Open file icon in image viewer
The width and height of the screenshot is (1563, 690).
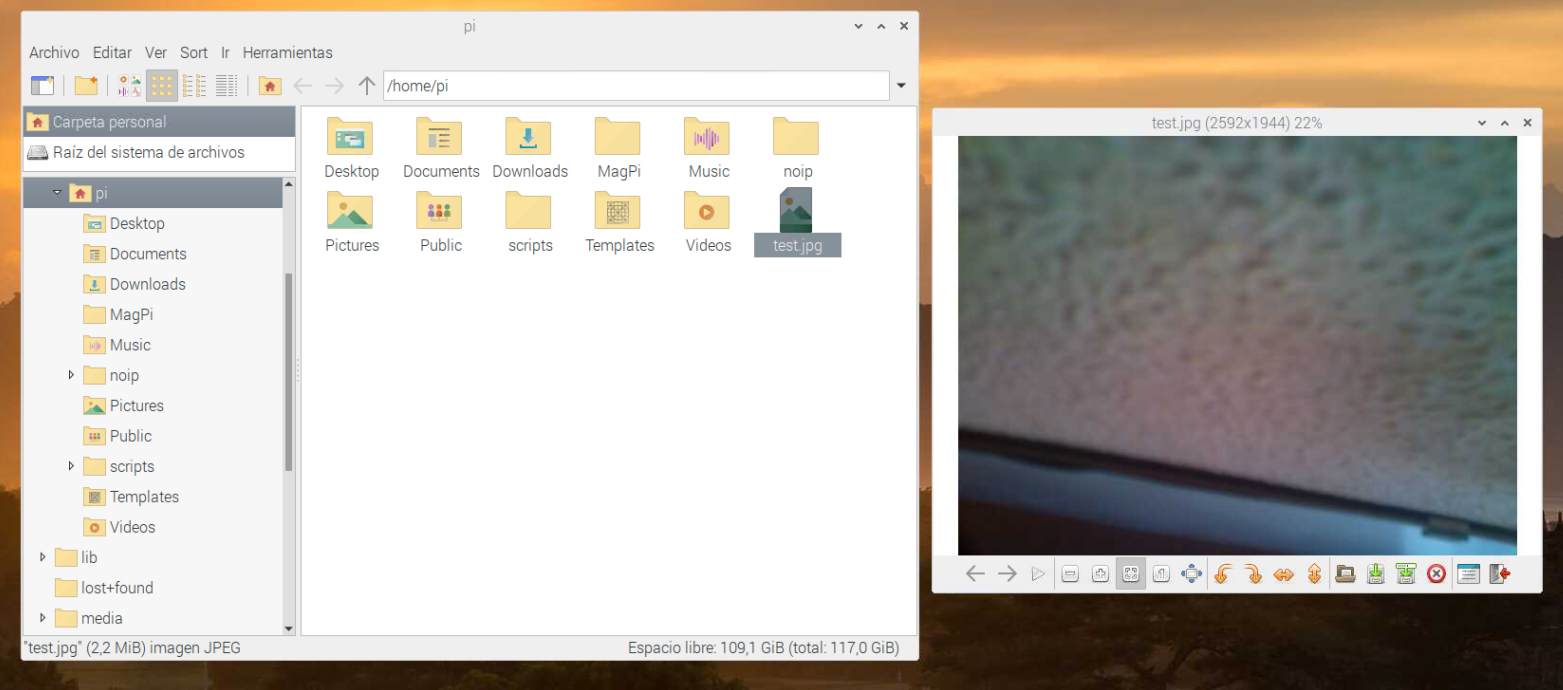click(1345, 574)
